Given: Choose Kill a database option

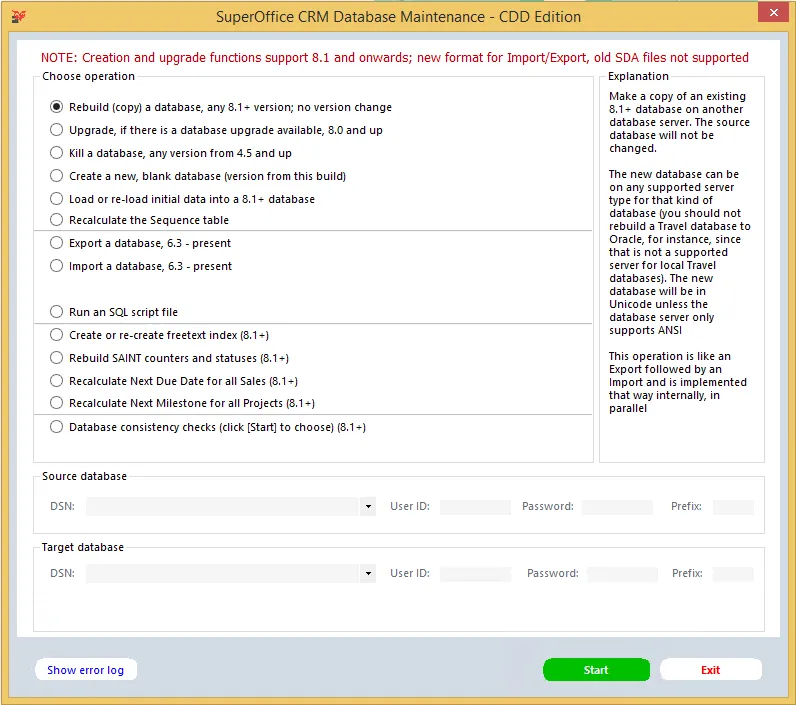Looking at the screenshot, I should tap(57, 153).
